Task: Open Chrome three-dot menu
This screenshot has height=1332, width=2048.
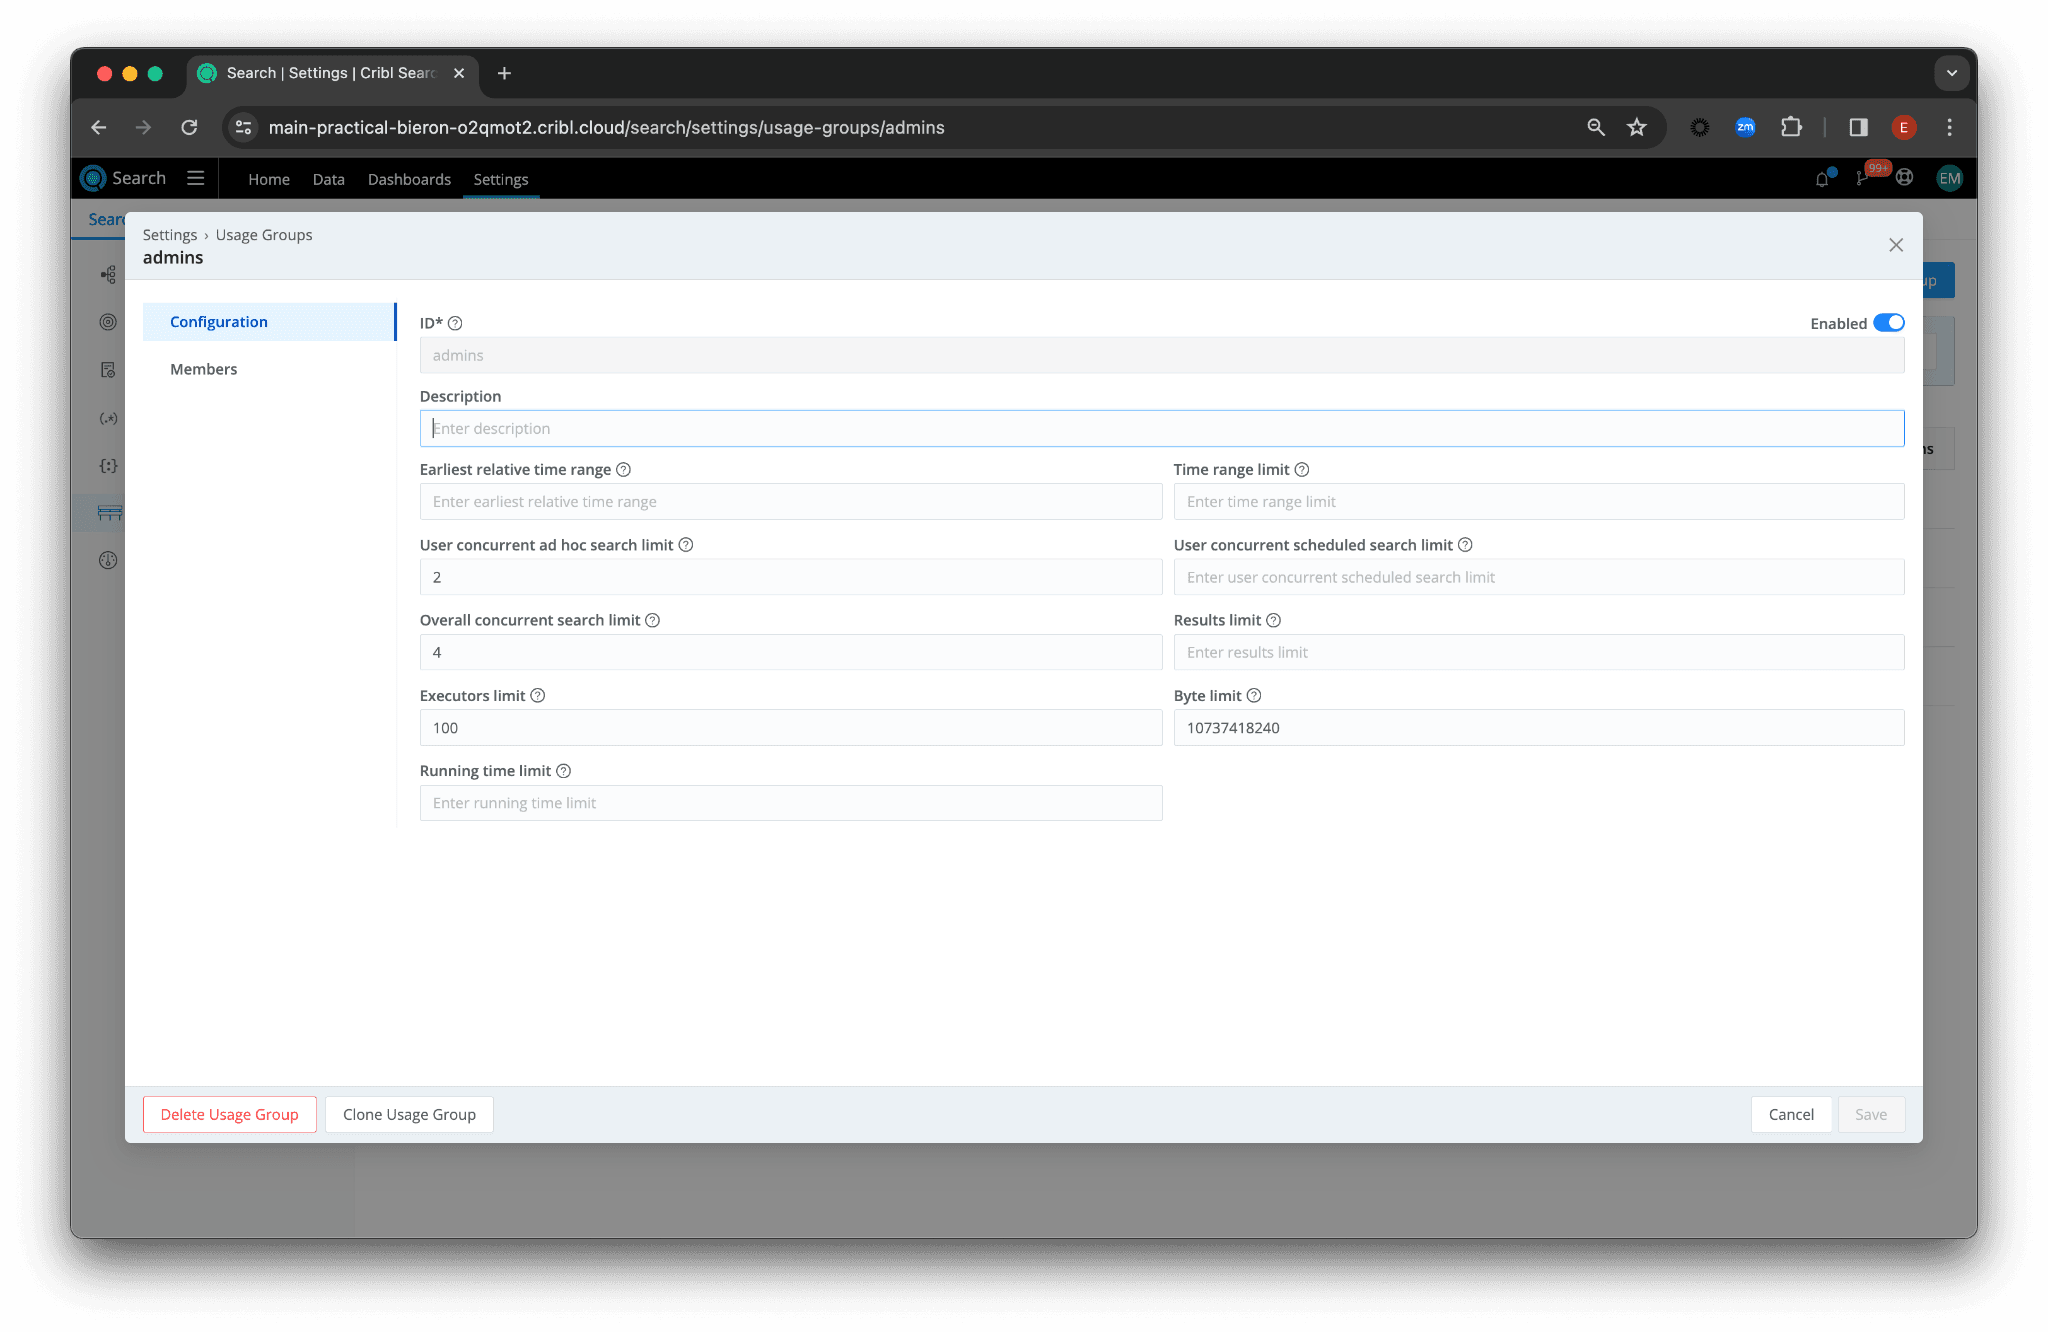Action: (x=1949, y=127)
